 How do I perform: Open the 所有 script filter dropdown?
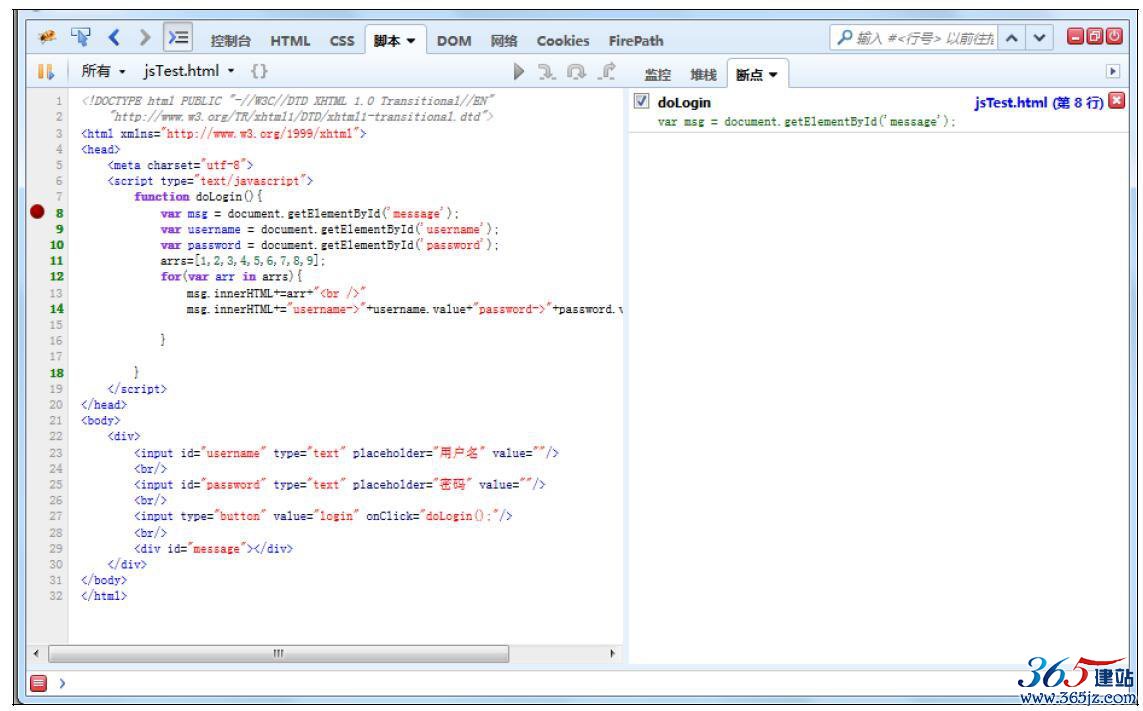coord(103,71)
